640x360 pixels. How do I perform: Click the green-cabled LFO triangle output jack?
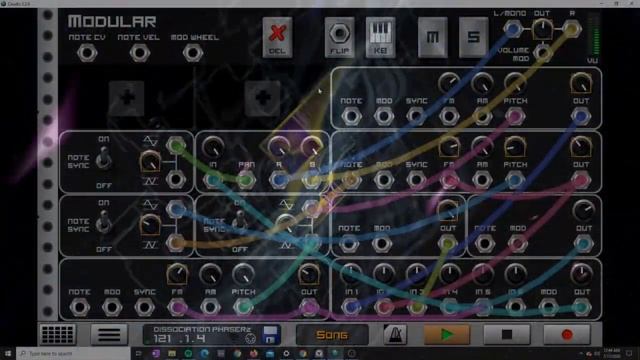(176, 145)
